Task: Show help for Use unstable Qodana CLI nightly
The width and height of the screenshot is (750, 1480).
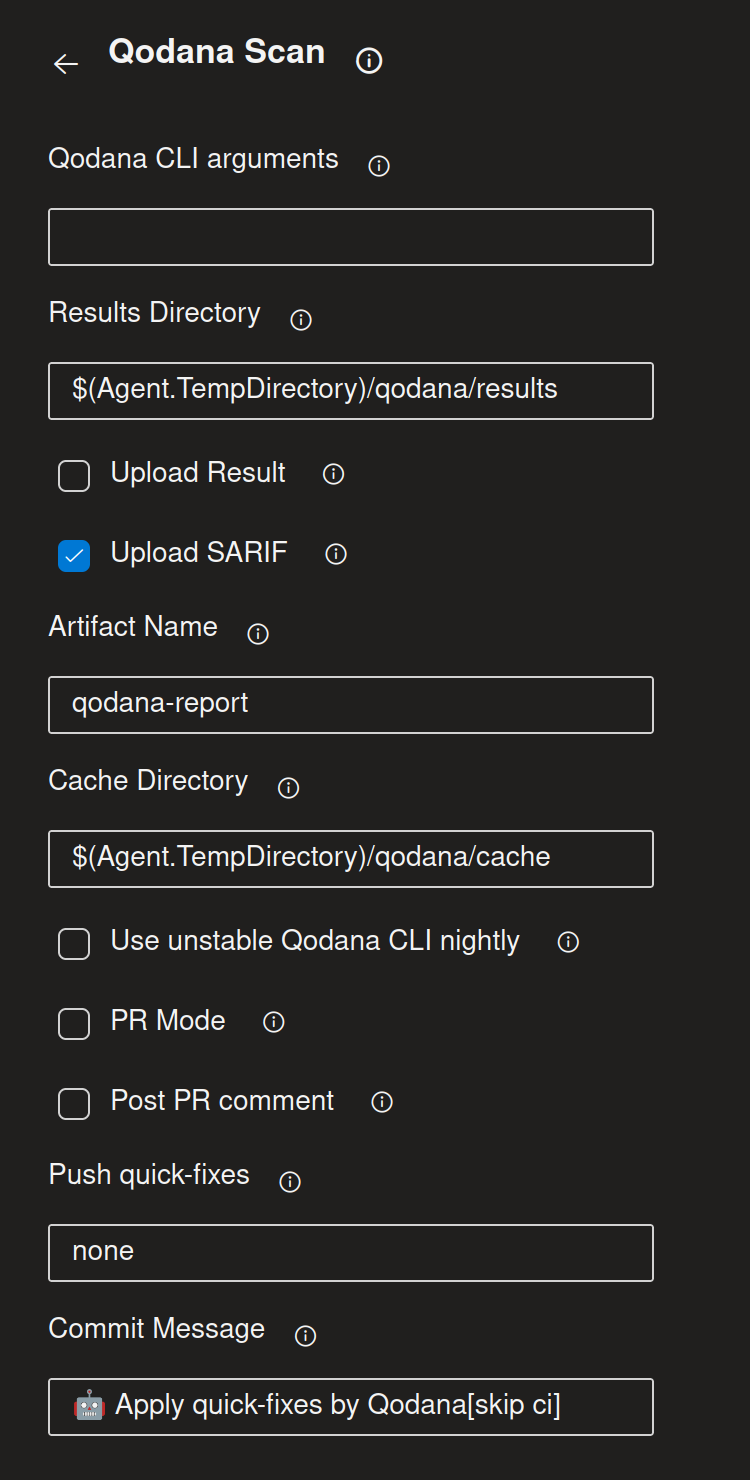Action: tap(567, 942)
